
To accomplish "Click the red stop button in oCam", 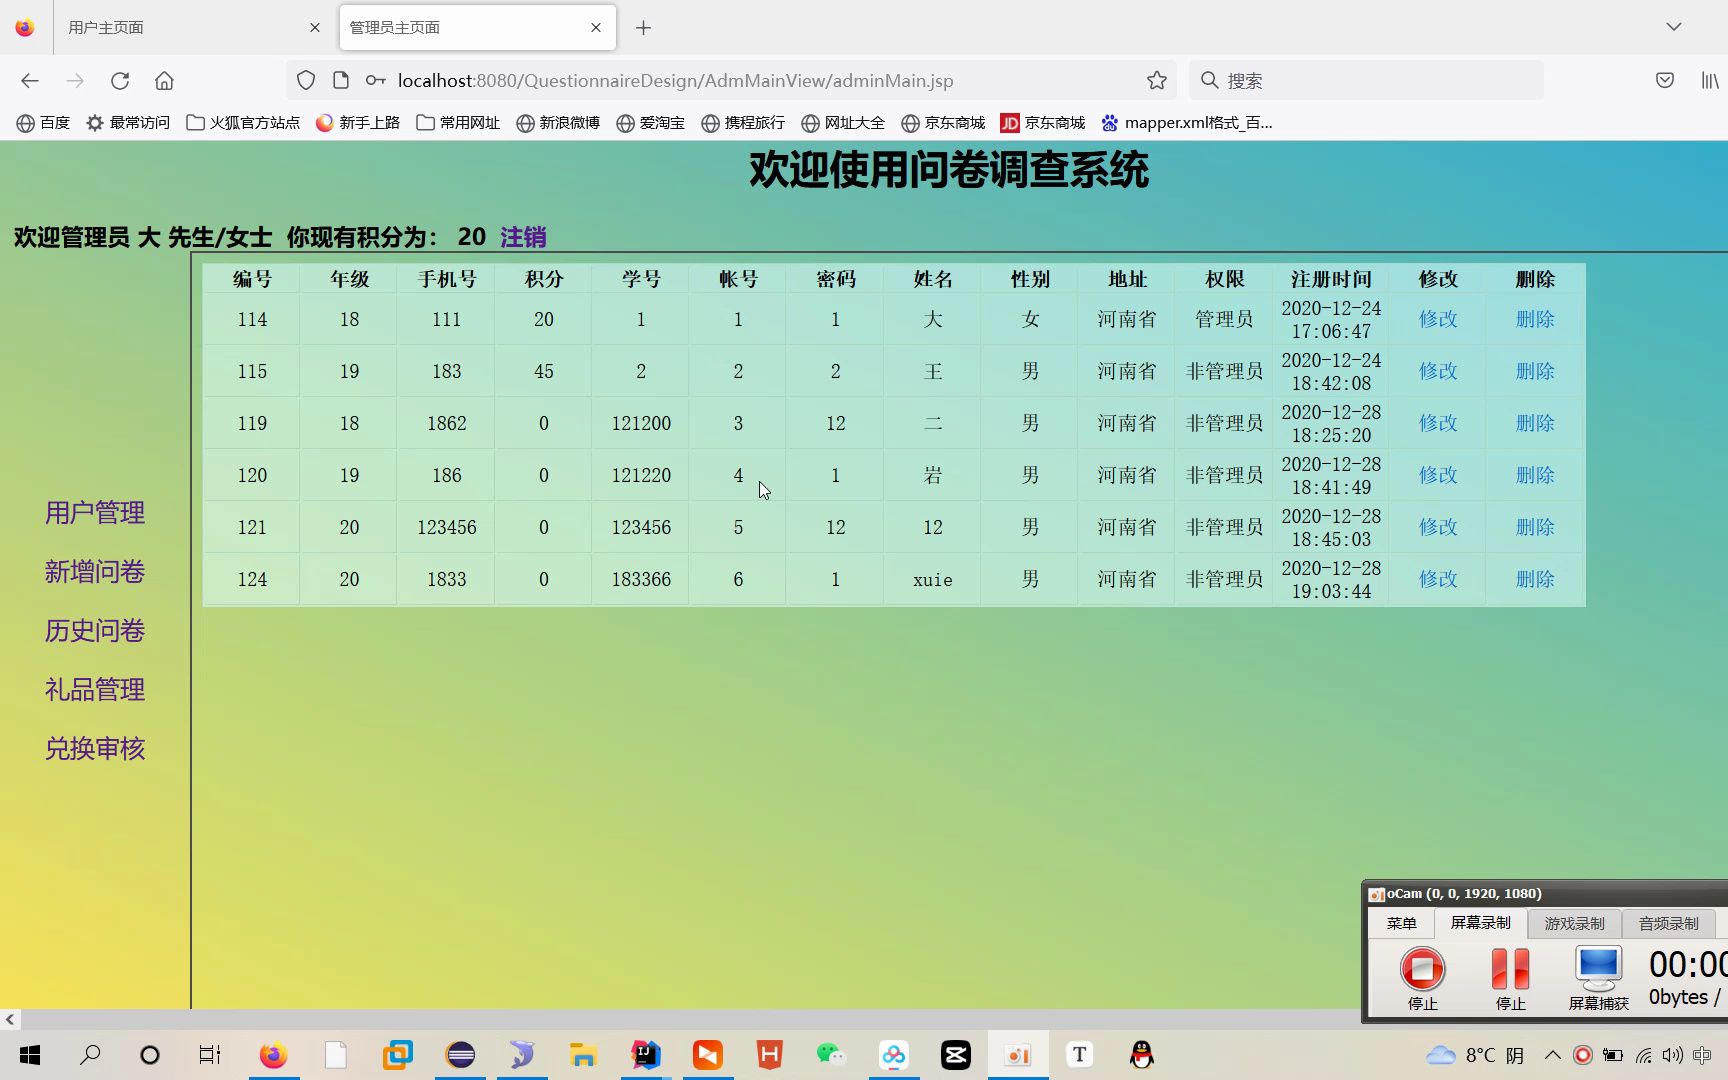I will point(1421,969).
